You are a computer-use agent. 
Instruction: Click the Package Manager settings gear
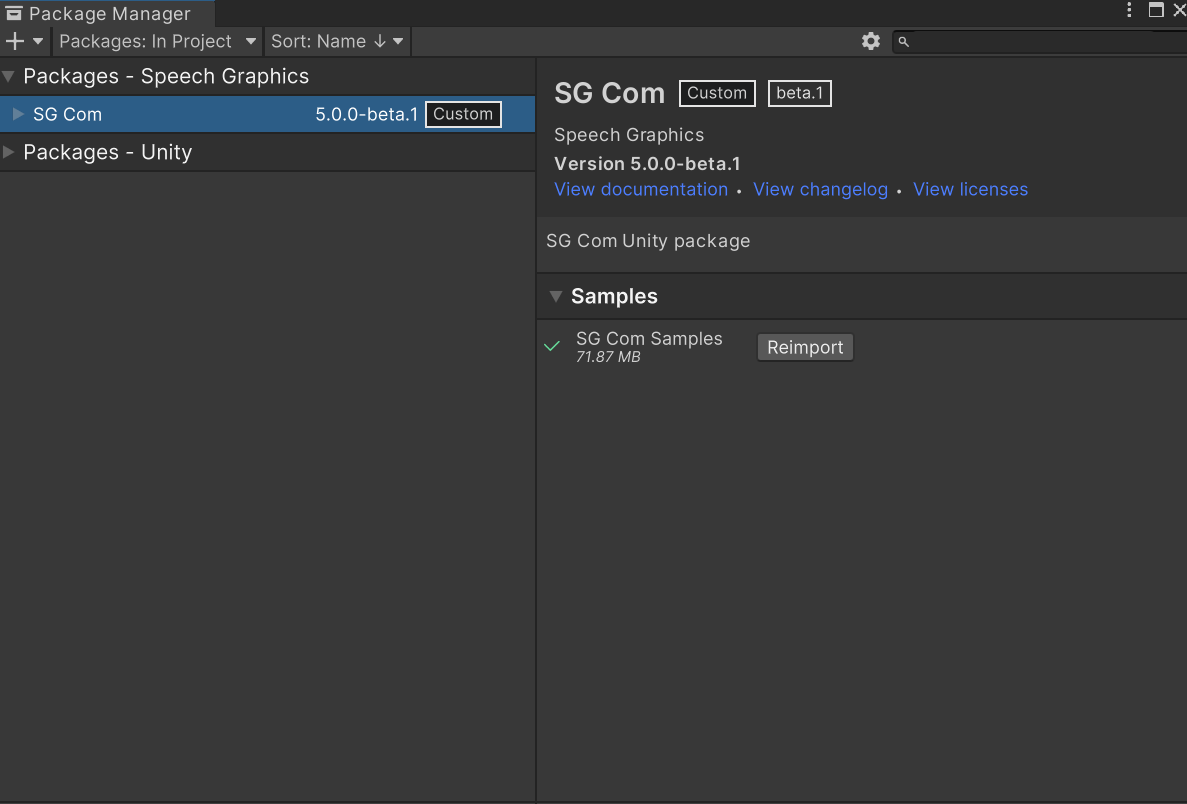(x=870, y=41)
